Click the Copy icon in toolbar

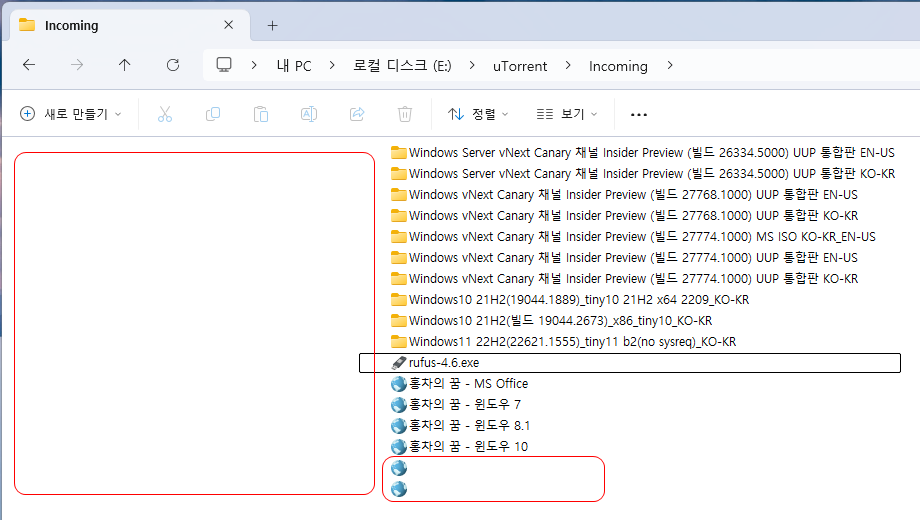tap(213, 114)
